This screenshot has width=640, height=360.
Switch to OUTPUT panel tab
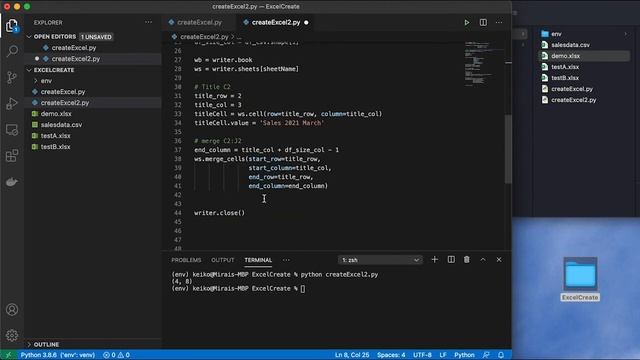222,260
